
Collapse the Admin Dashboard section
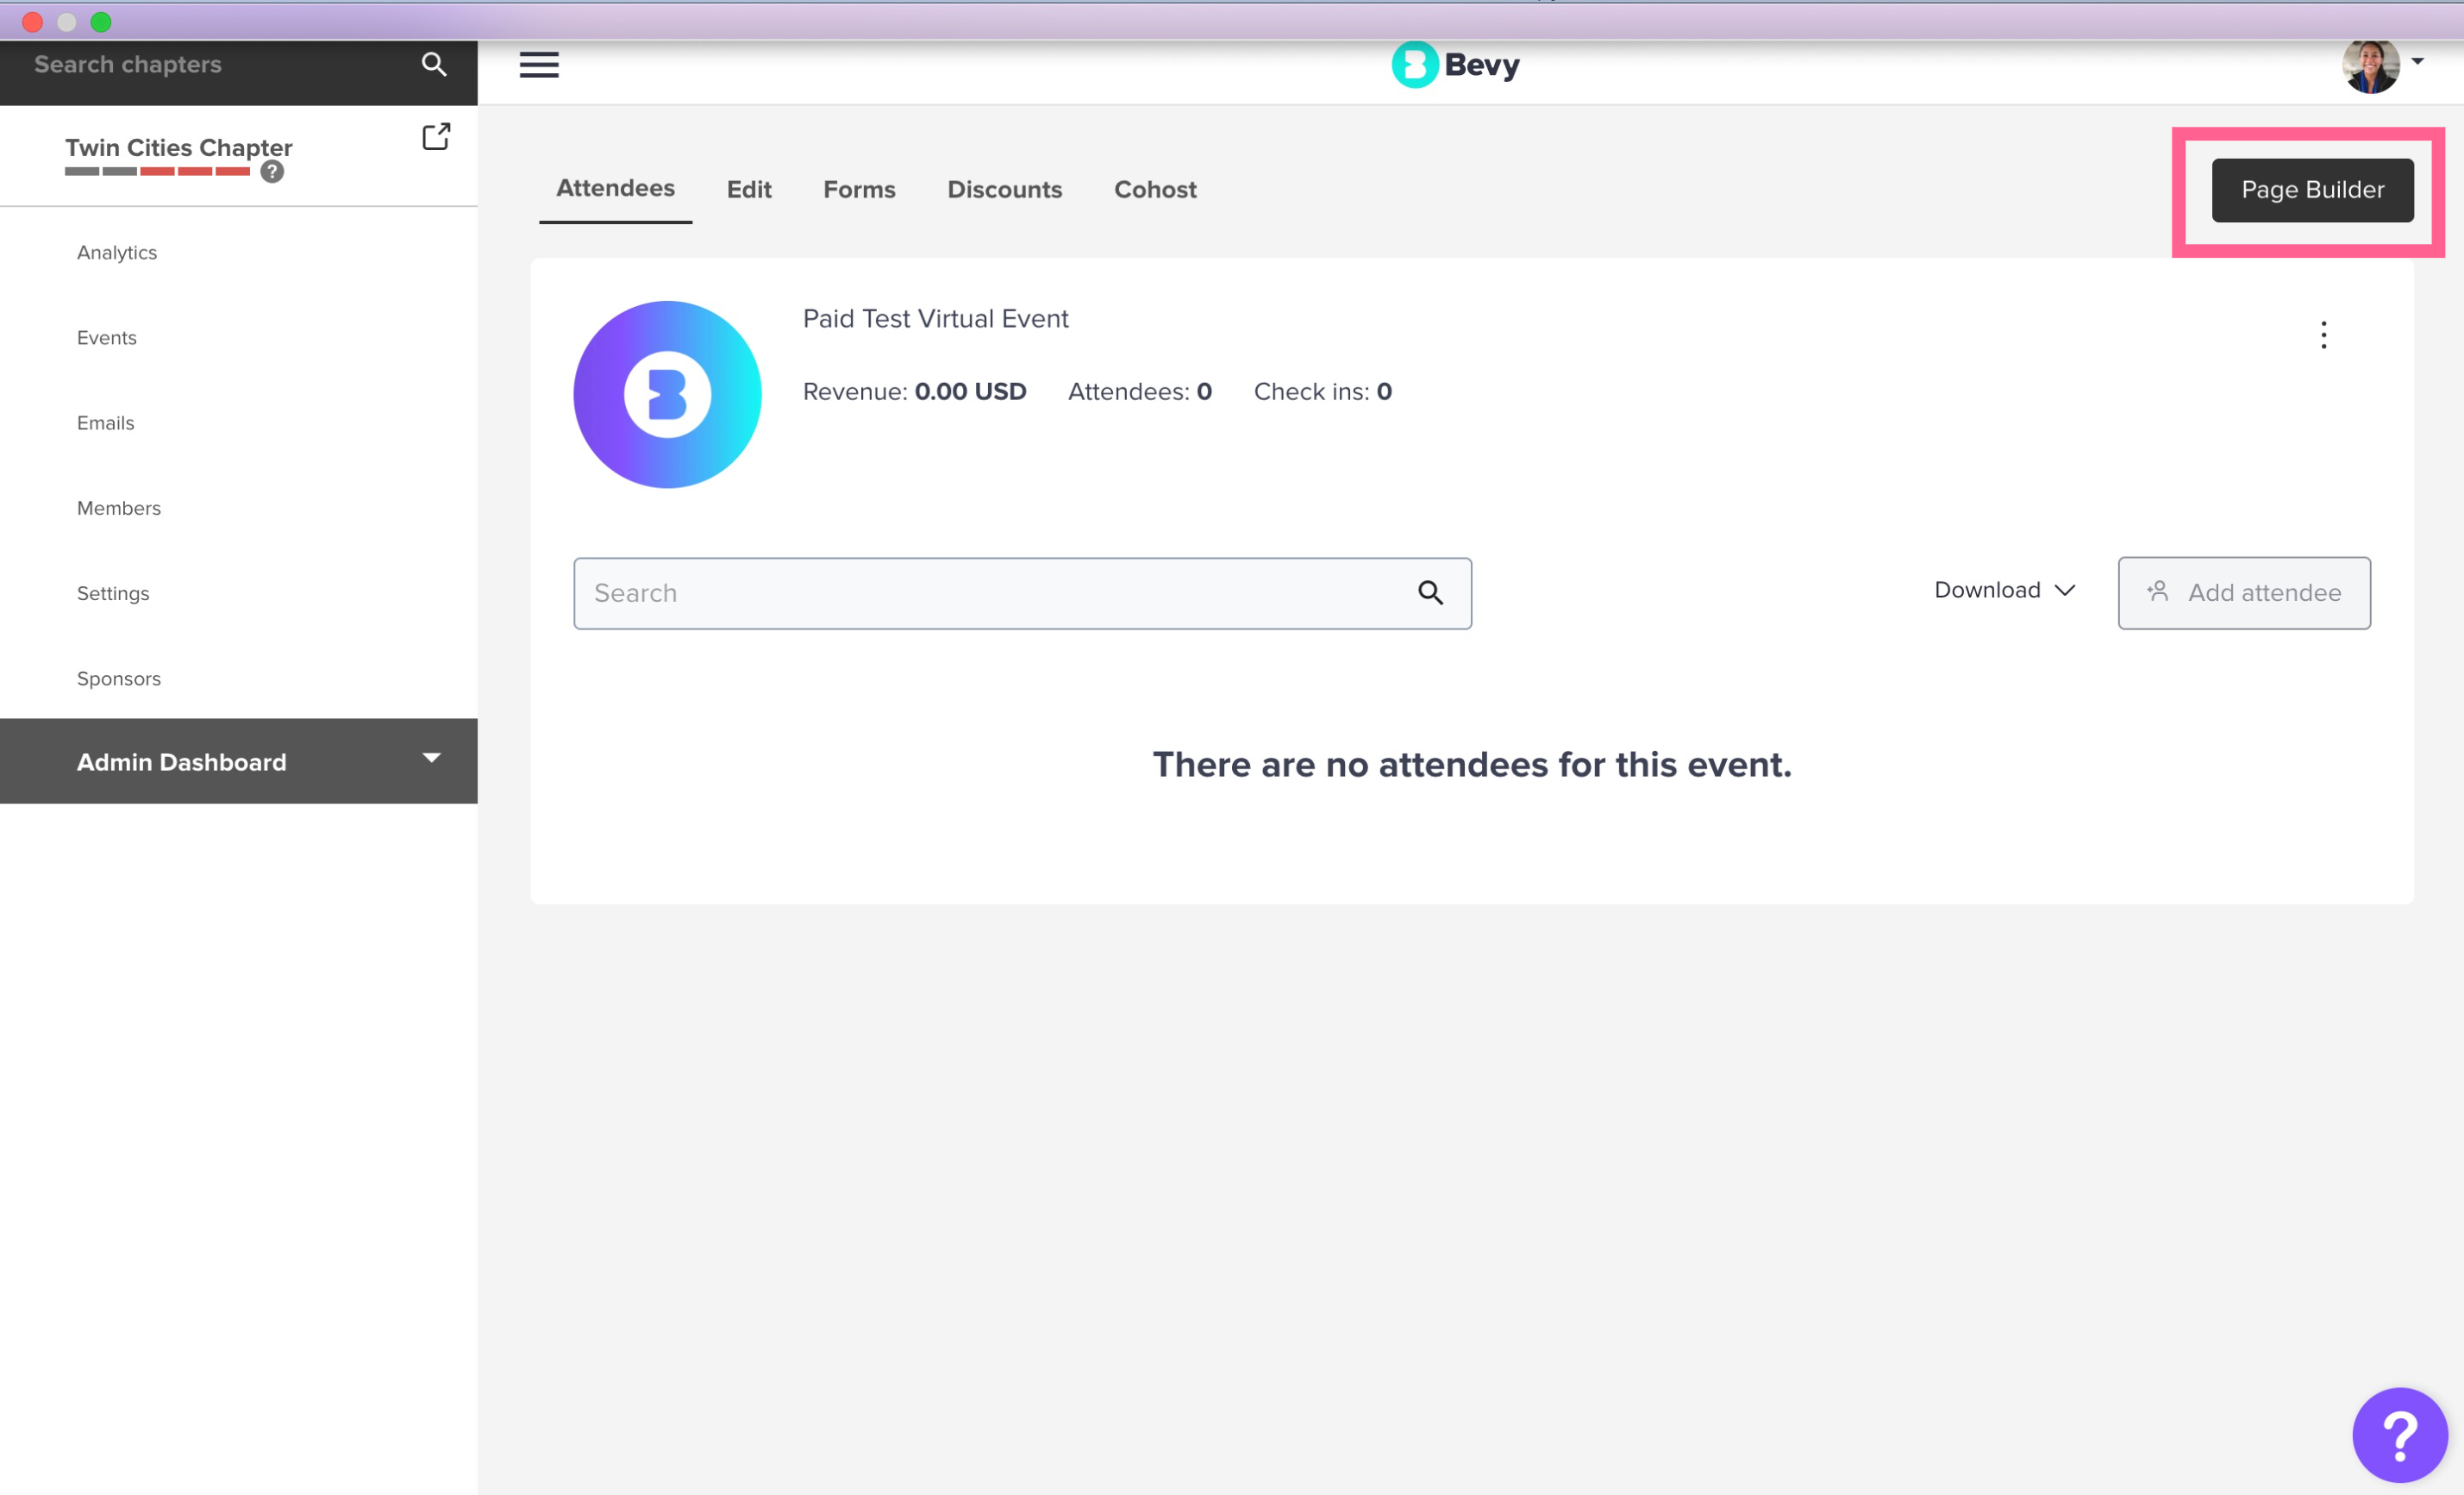[x=432, y=760]
